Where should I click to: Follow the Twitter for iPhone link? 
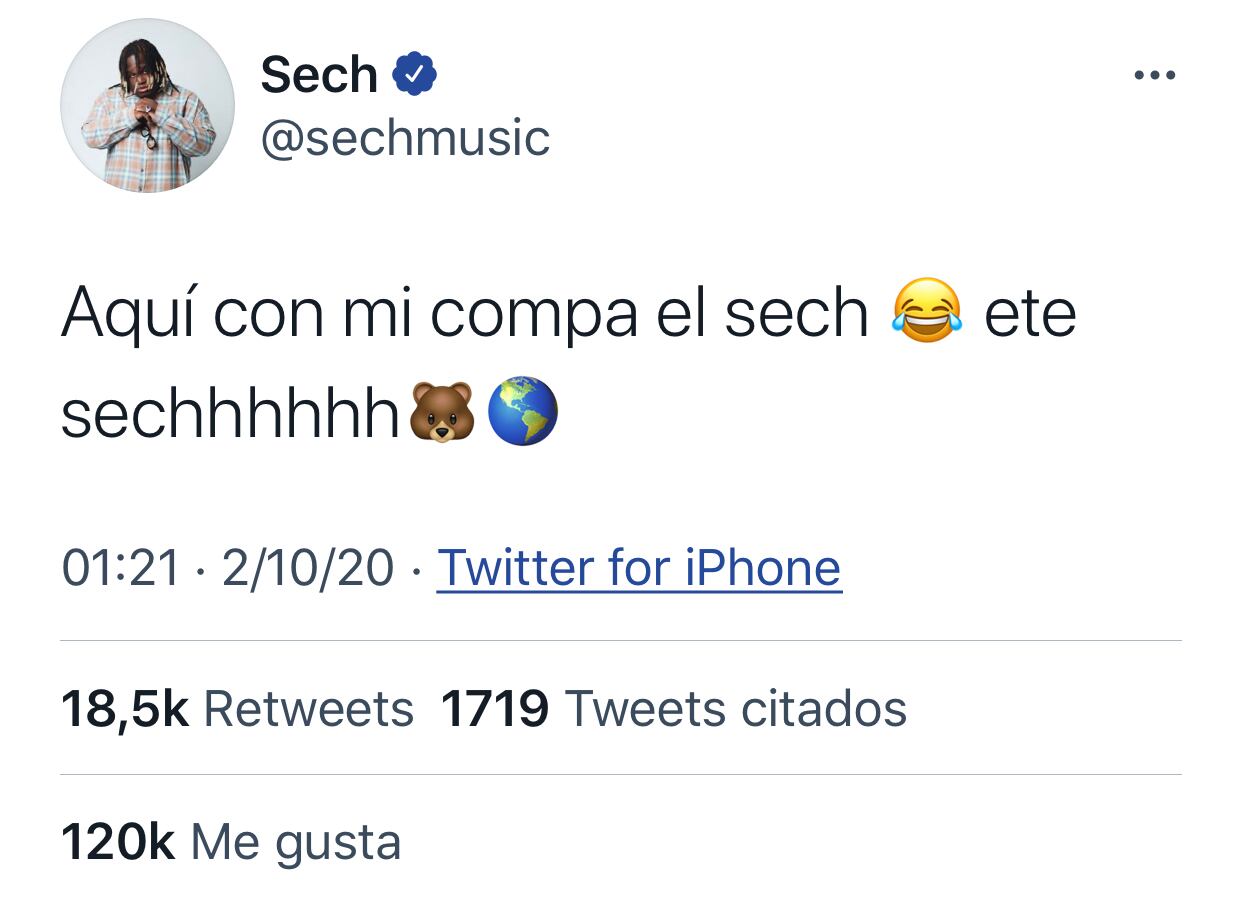(x=639, y=568)
